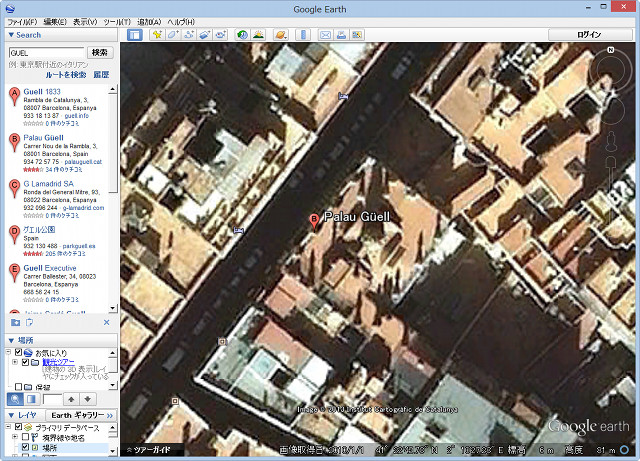
Task: Add a polygon from the toolbar
Action: tap(173, 35)
